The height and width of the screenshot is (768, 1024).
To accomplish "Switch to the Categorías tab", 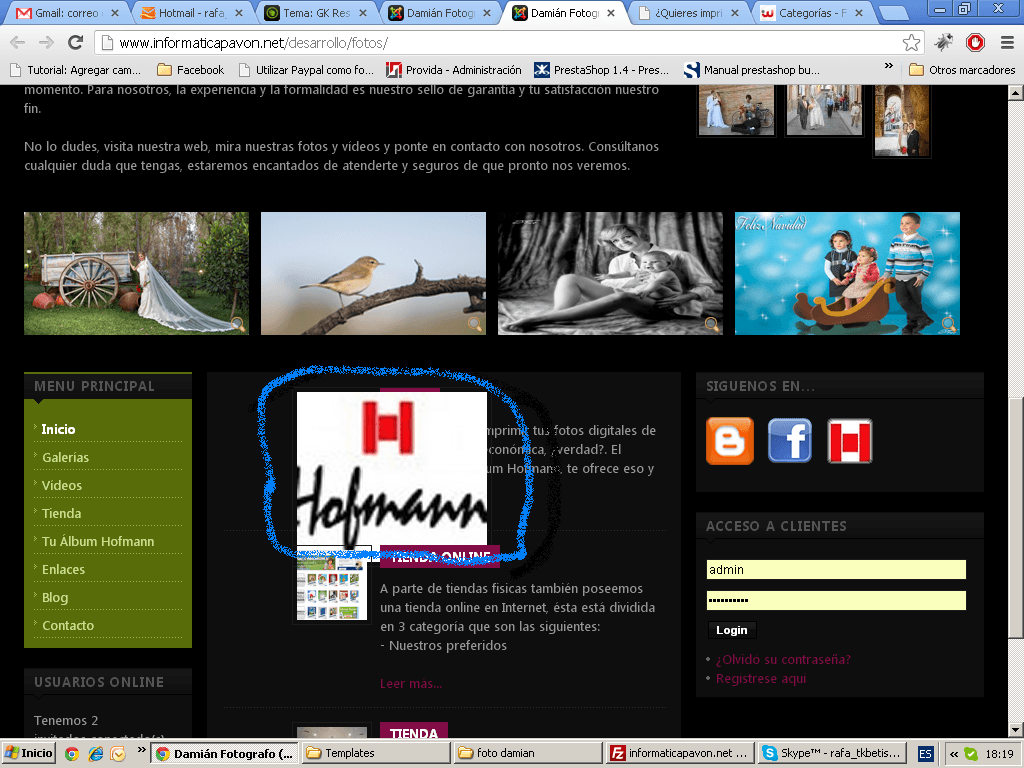I will pos(812,13).
